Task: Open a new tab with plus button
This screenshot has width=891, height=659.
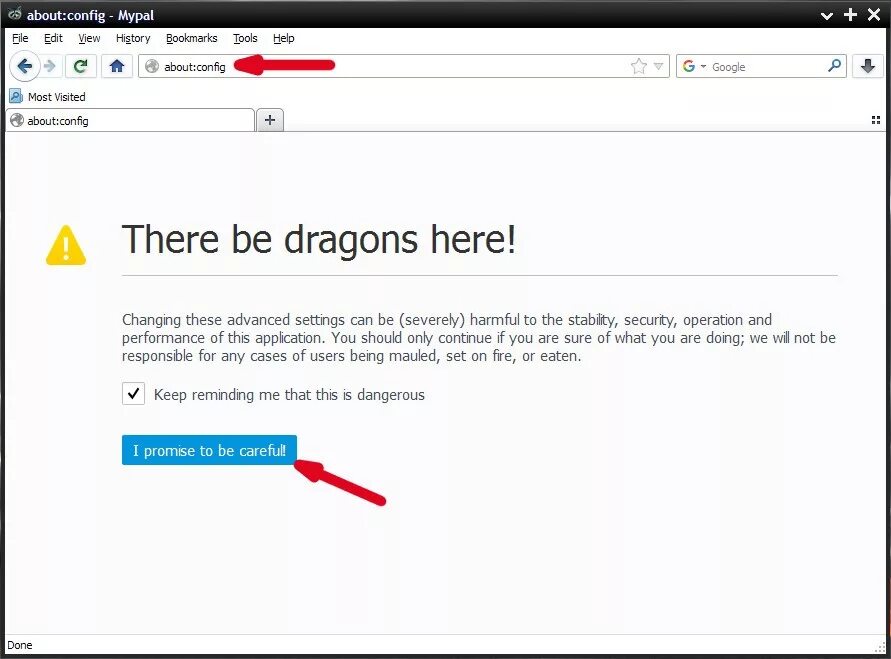Action: coord(270,120)
